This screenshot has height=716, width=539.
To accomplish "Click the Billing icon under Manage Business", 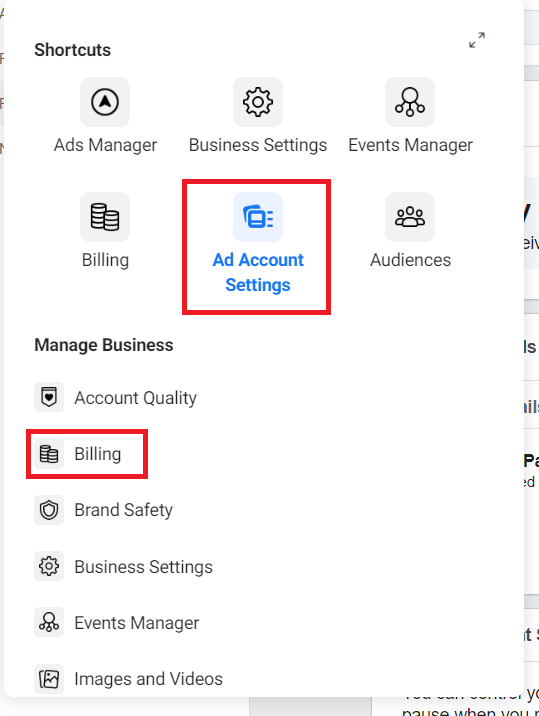I will pos(49,454).
